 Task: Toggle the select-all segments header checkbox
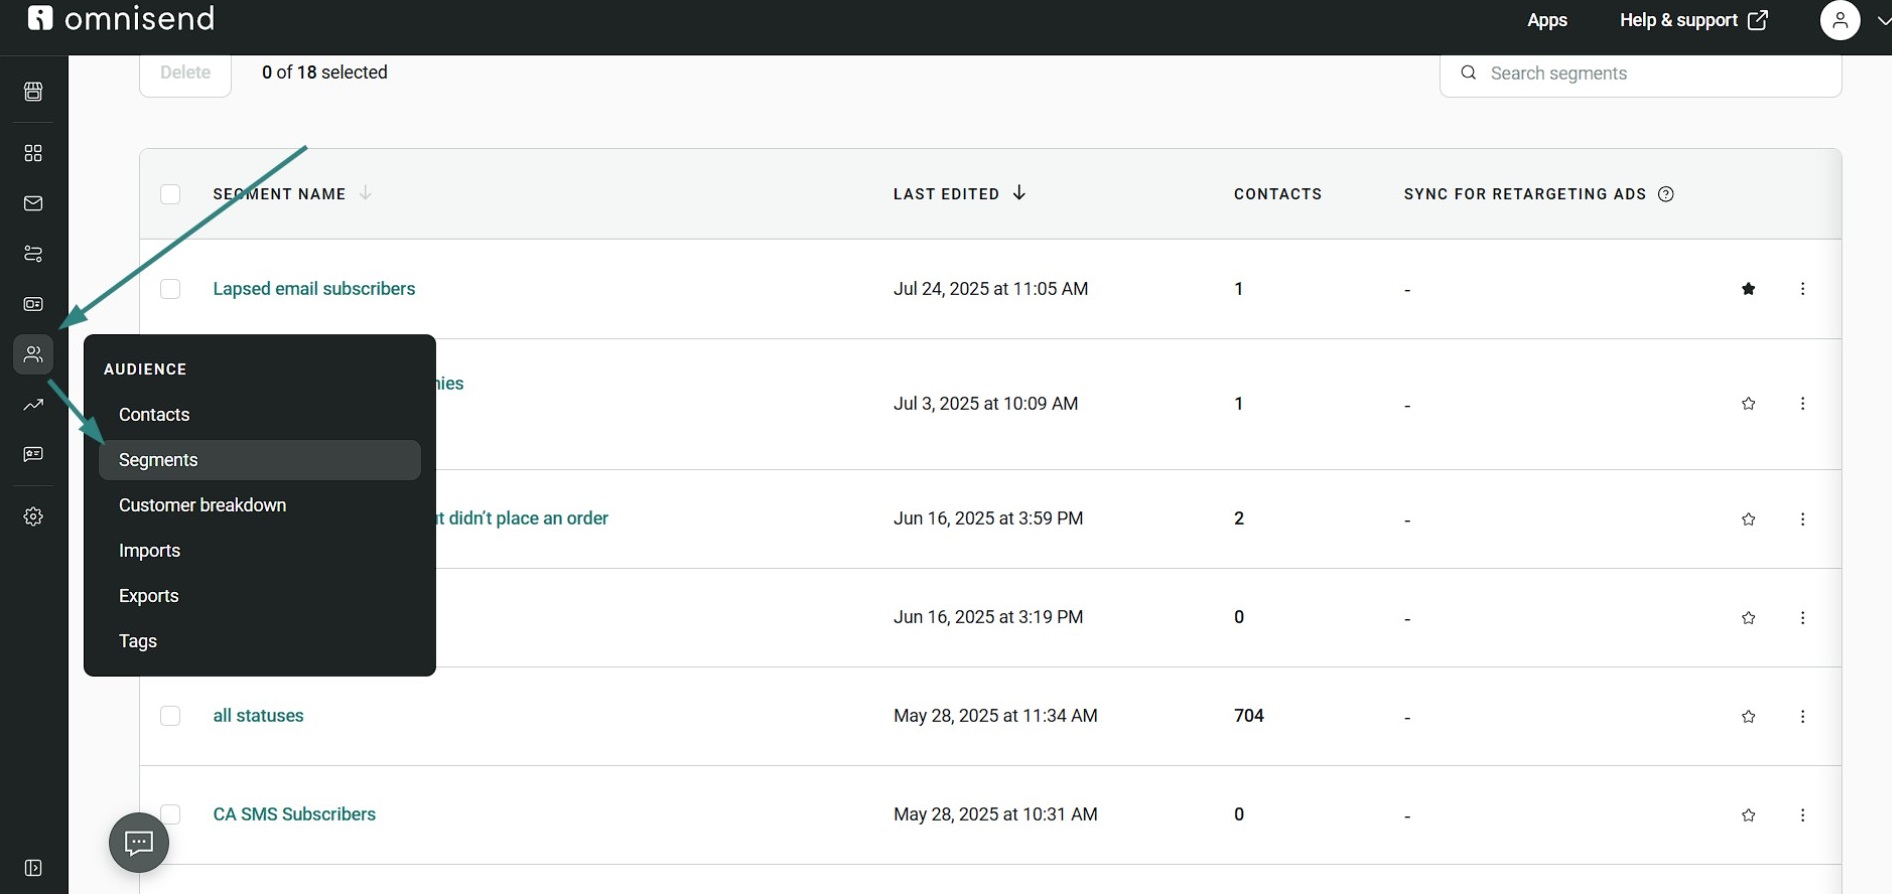[x=170, y=194]
